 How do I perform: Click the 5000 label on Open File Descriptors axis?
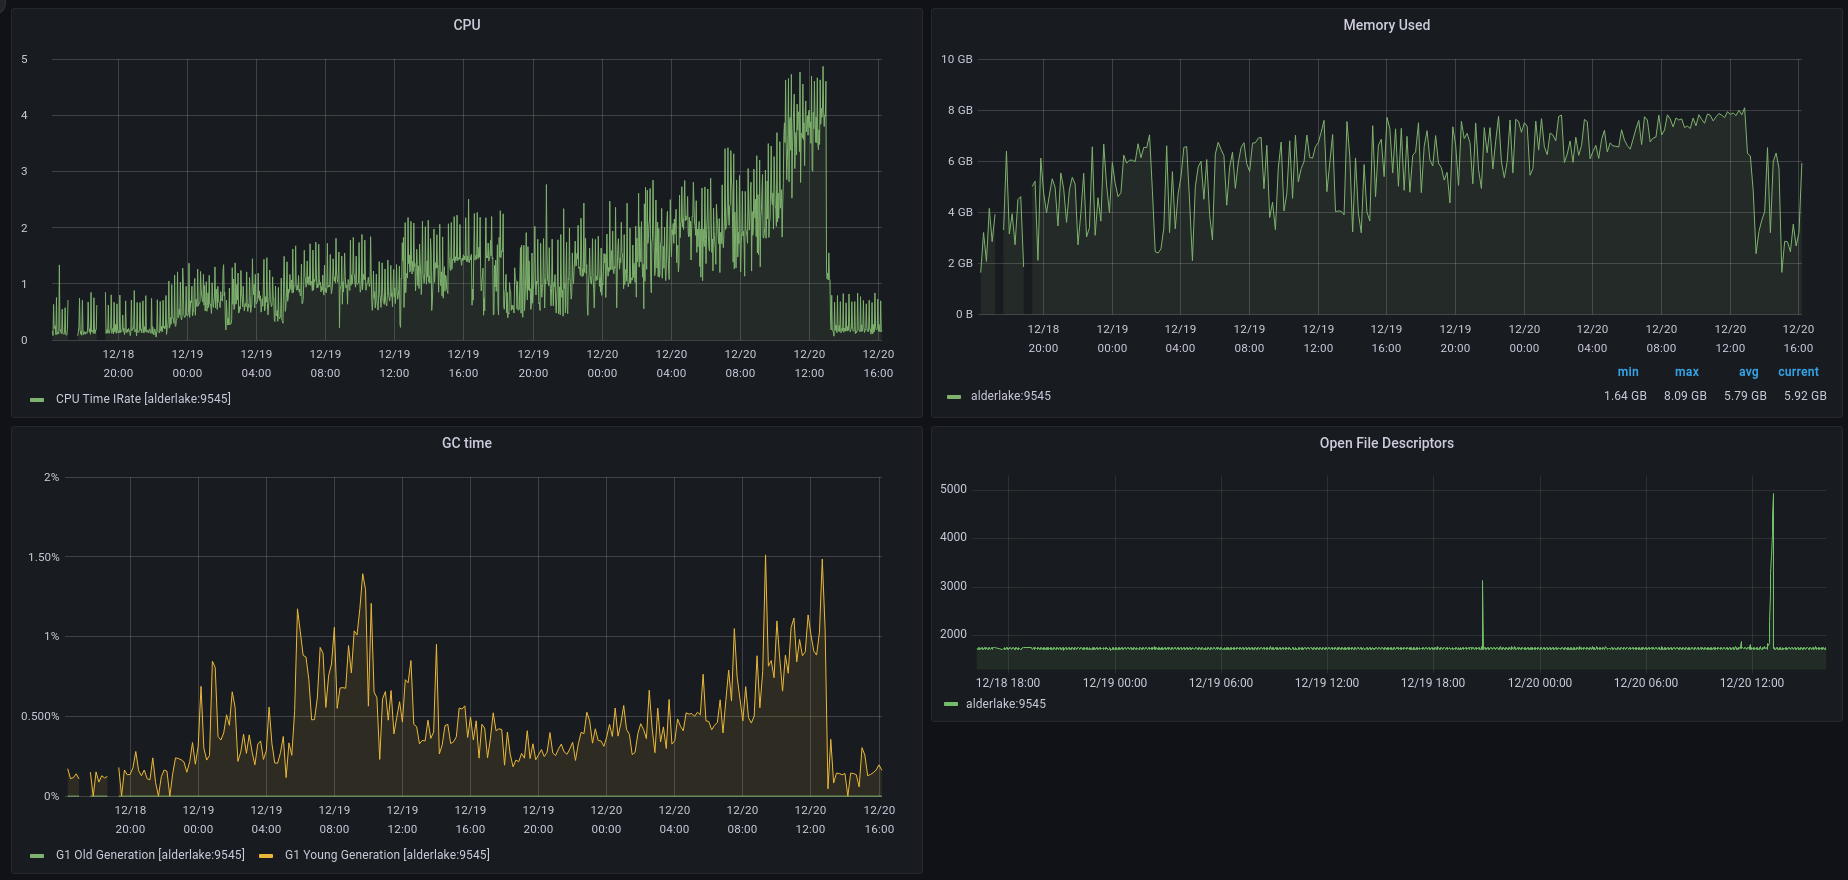click(x=954, y=490)
